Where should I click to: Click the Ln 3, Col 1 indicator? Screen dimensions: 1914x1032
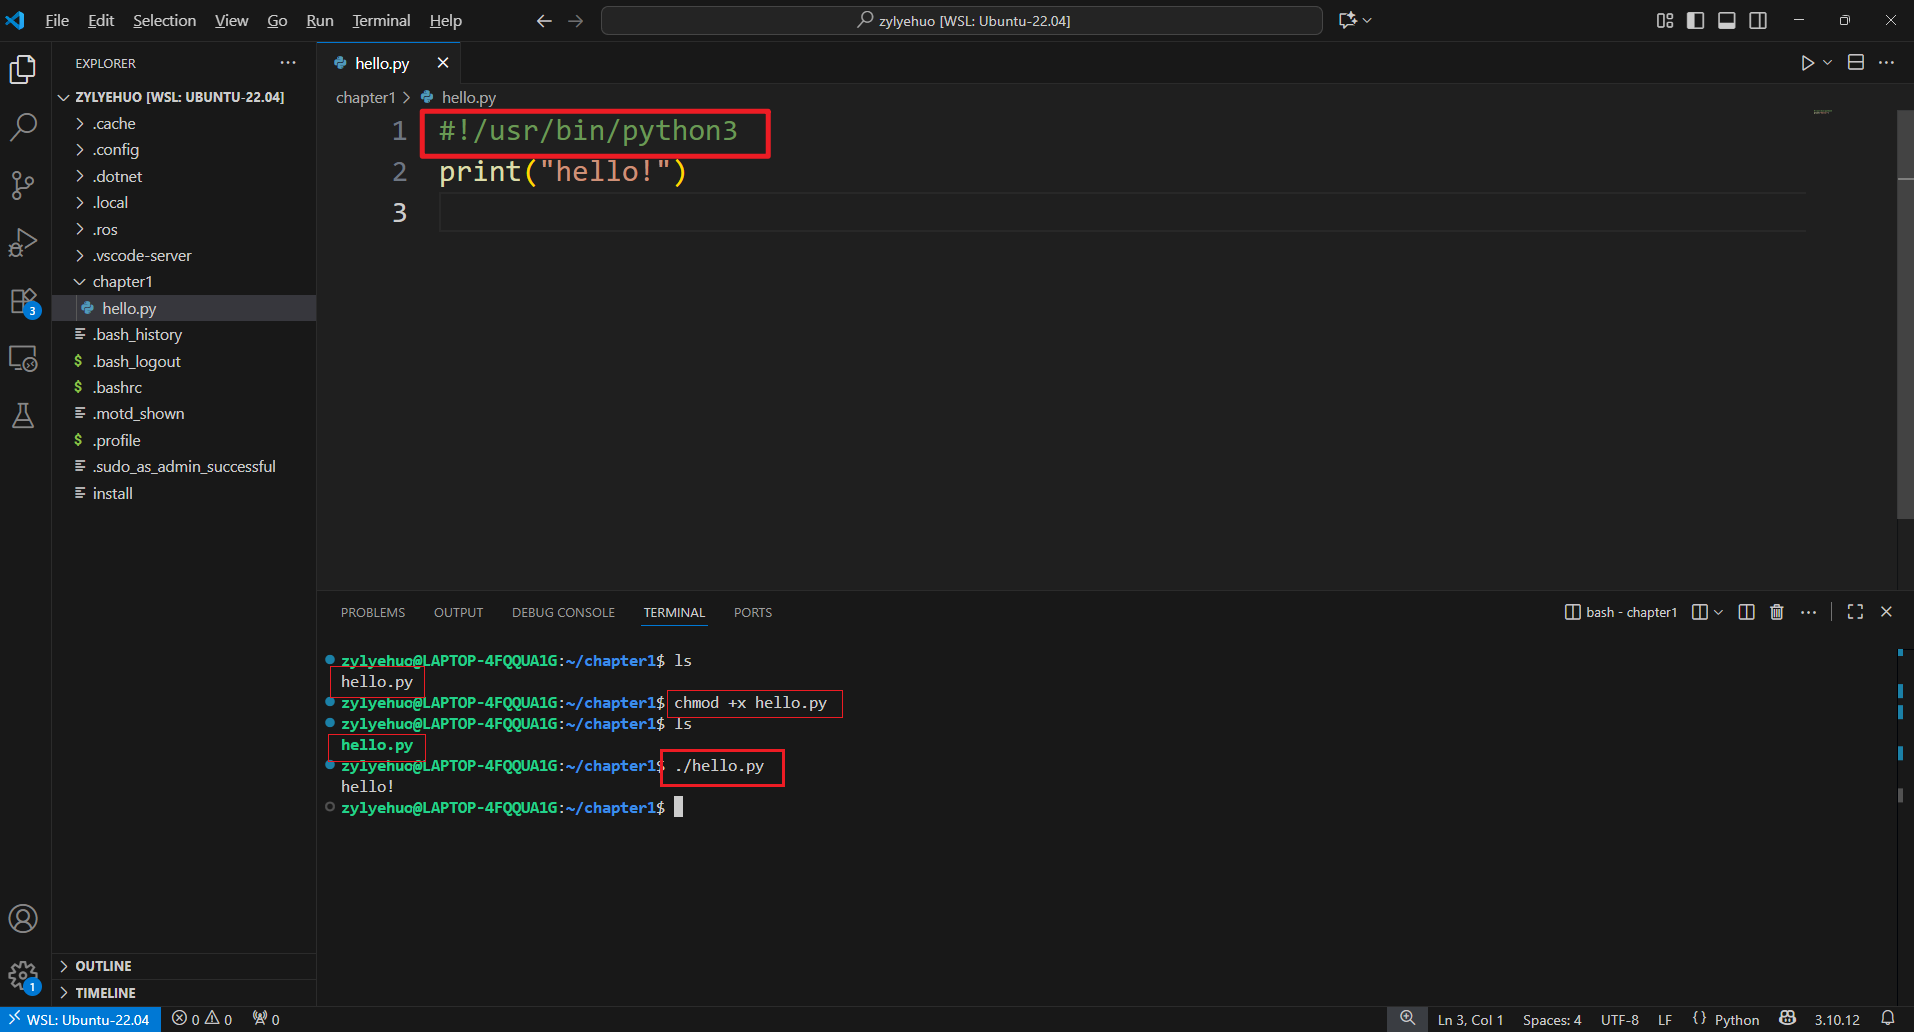click(1470, 1019)
